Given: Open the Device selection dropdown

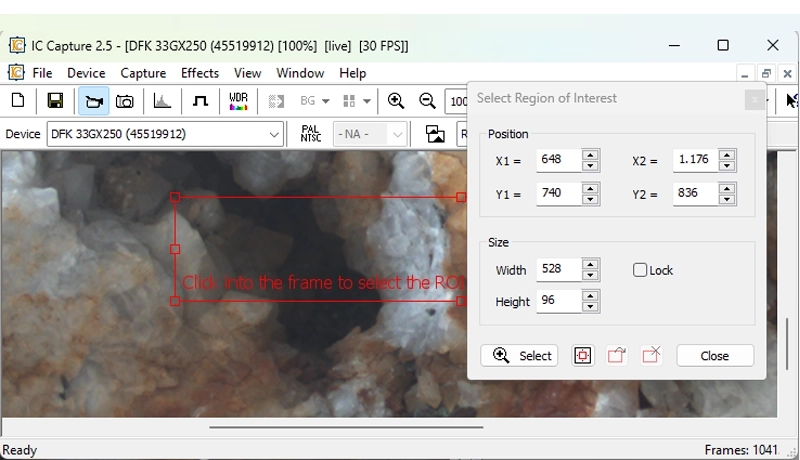Looking at the screenshot, I should pos(274,134).
